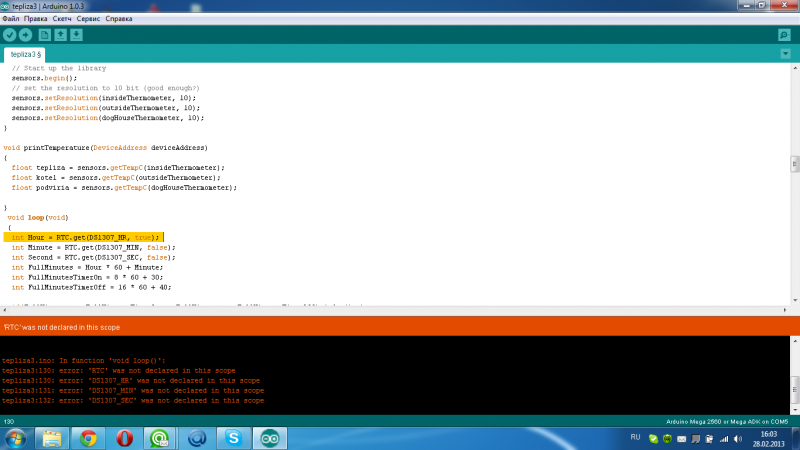Click highlighted line 'int Hour = RTC.get'
800x450 pixels.
click(84, 237)
